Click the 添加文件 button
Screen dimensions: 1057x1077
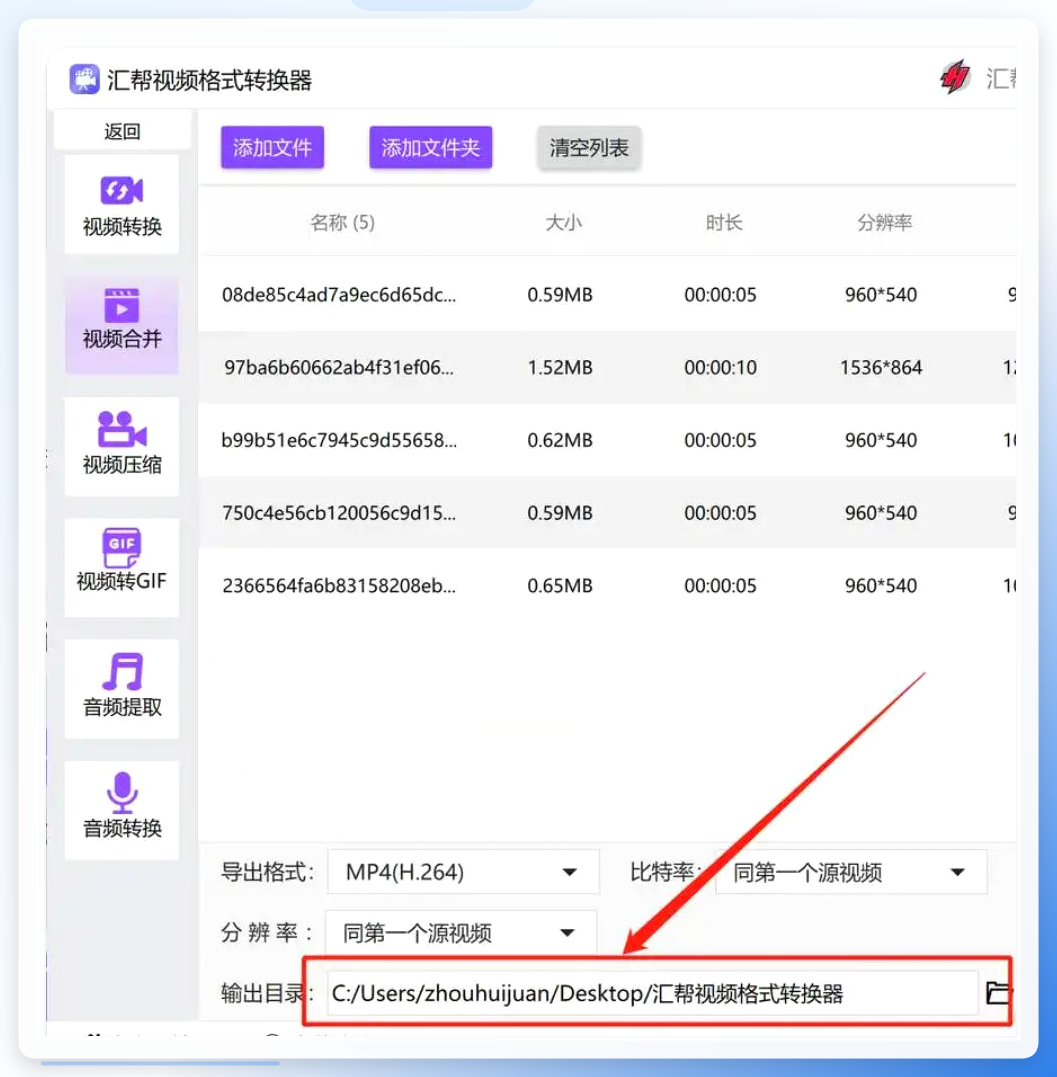pos(273,147)
